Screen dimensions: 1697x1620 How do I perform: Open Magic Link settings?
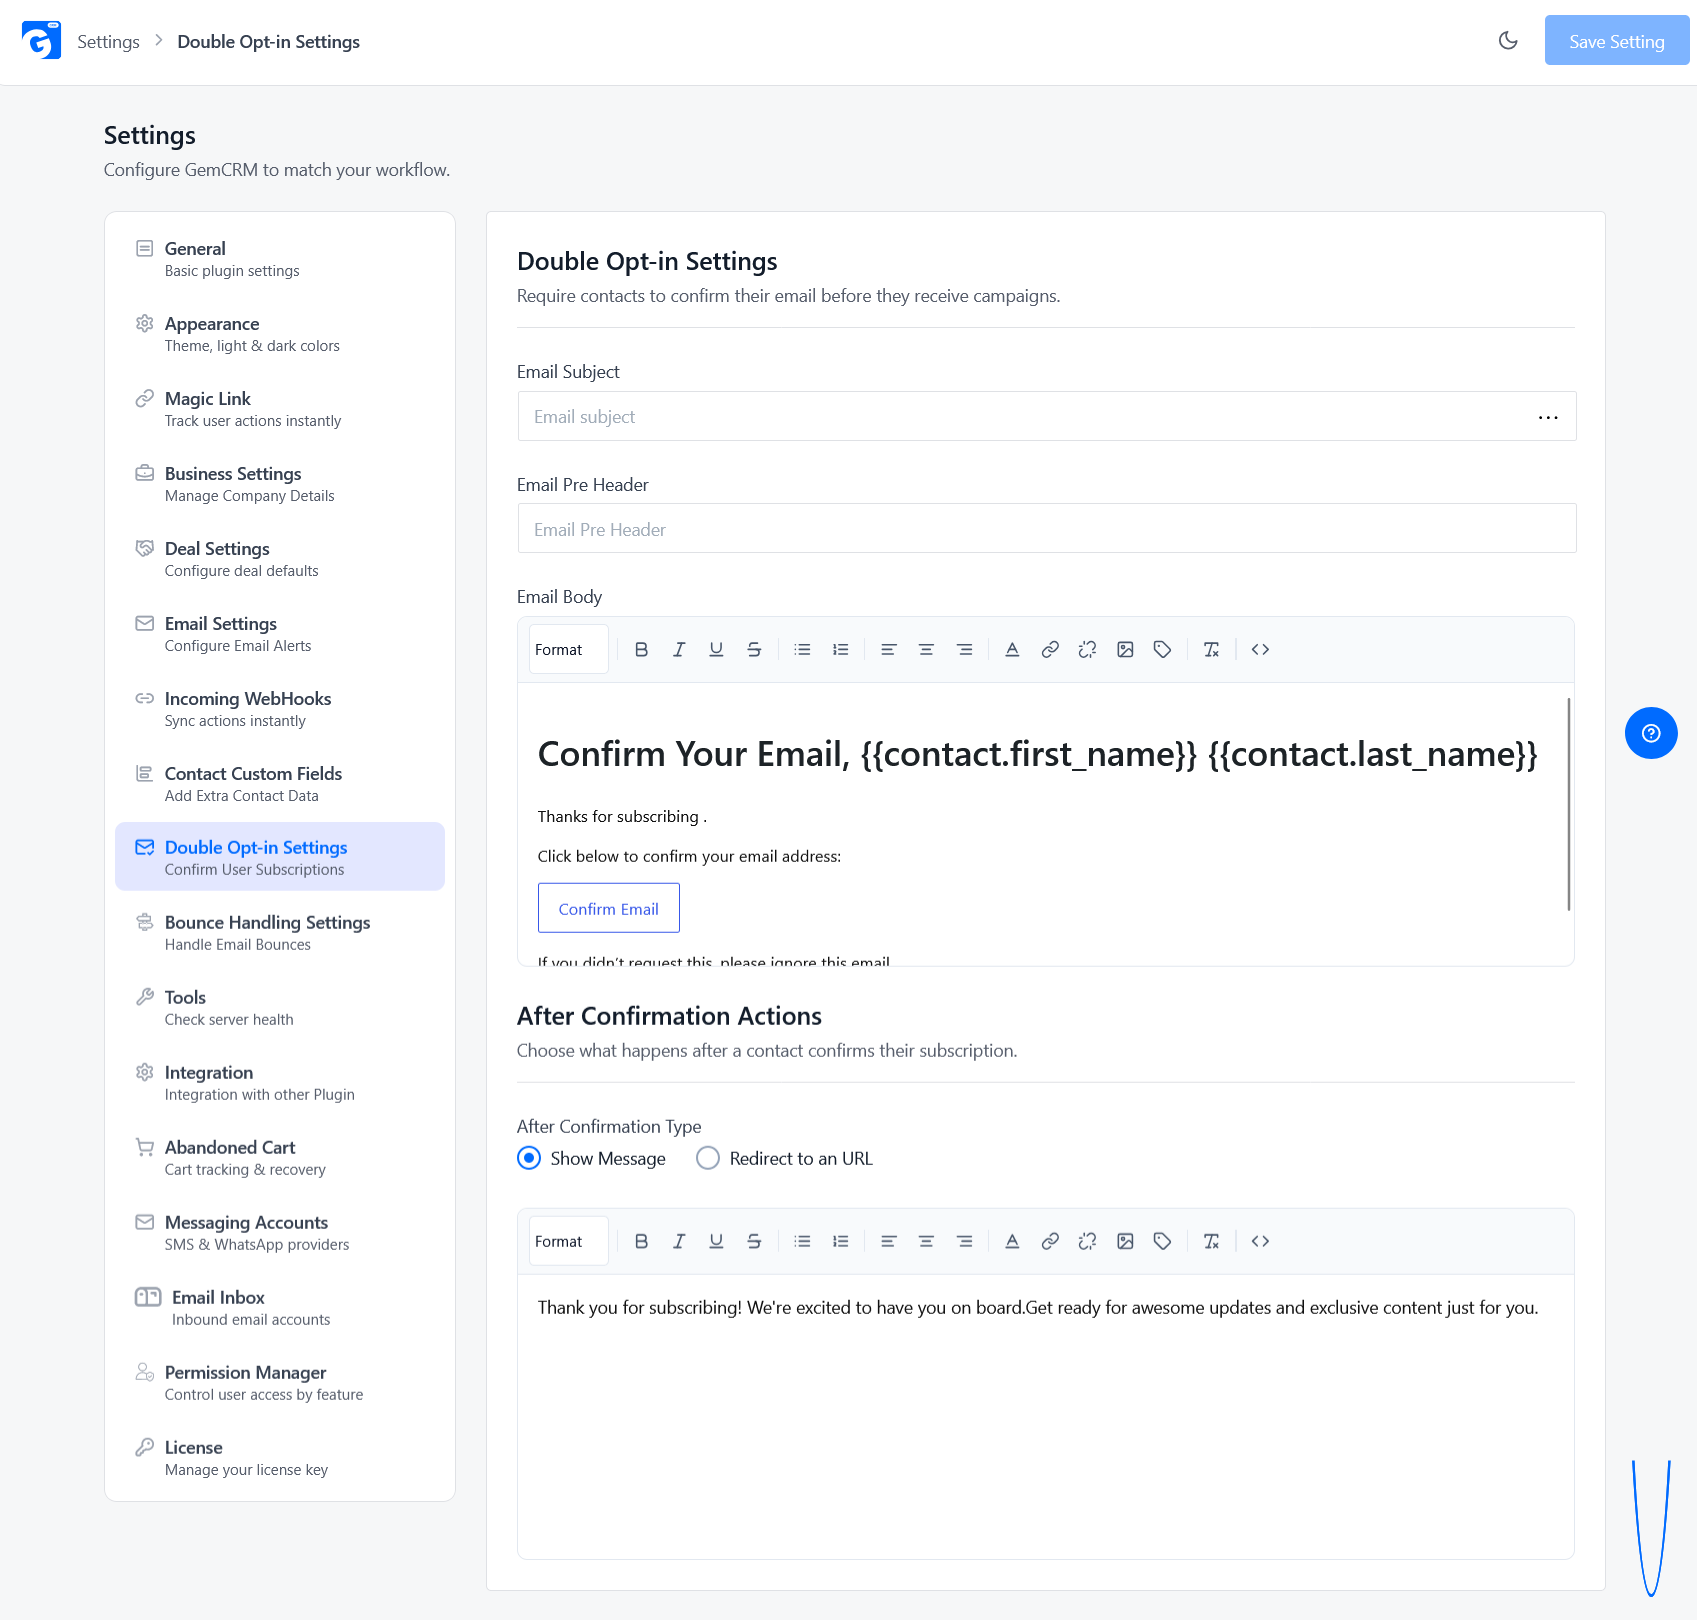click(280, 408)
